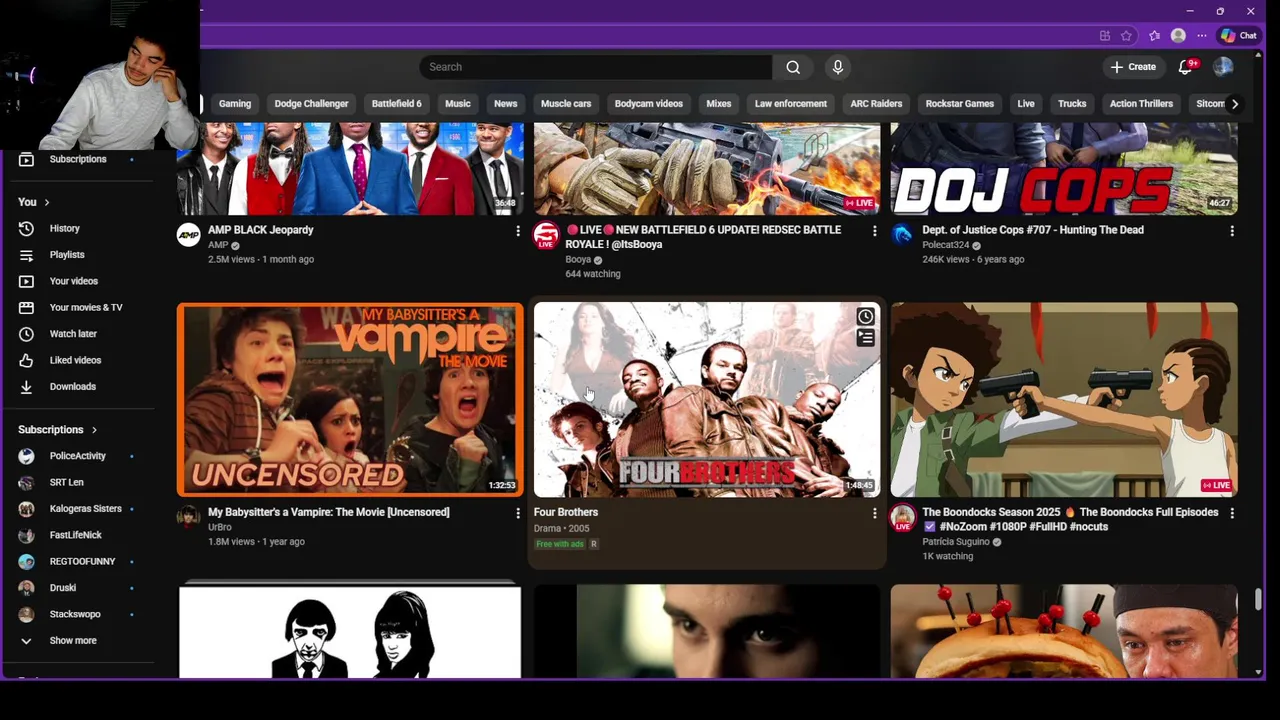Select the Rockstar Games chip
The image size is (1280, 720).
coord(960,104)
